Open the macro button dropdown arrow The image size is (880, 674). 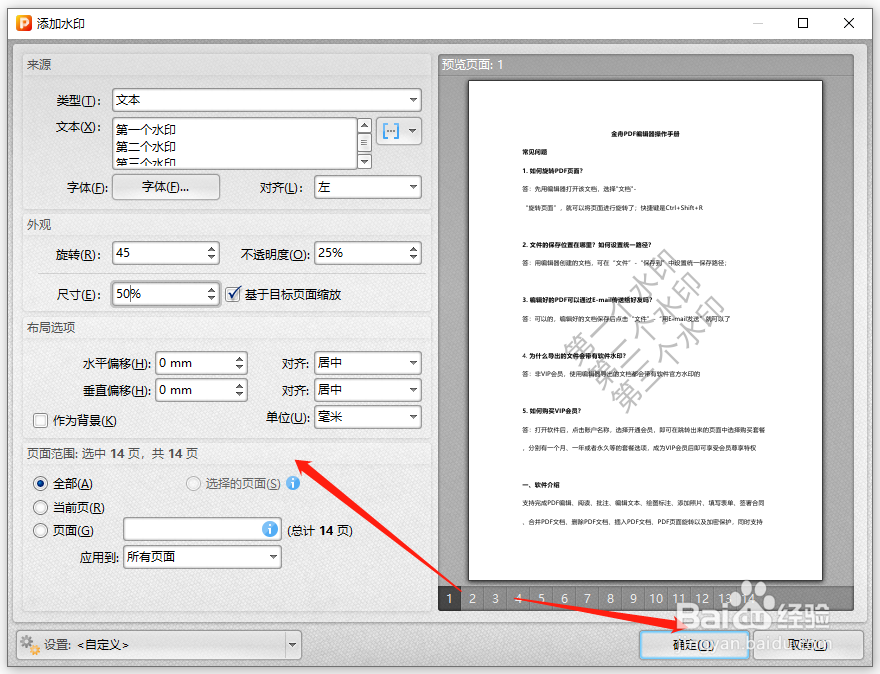(412, 131)
